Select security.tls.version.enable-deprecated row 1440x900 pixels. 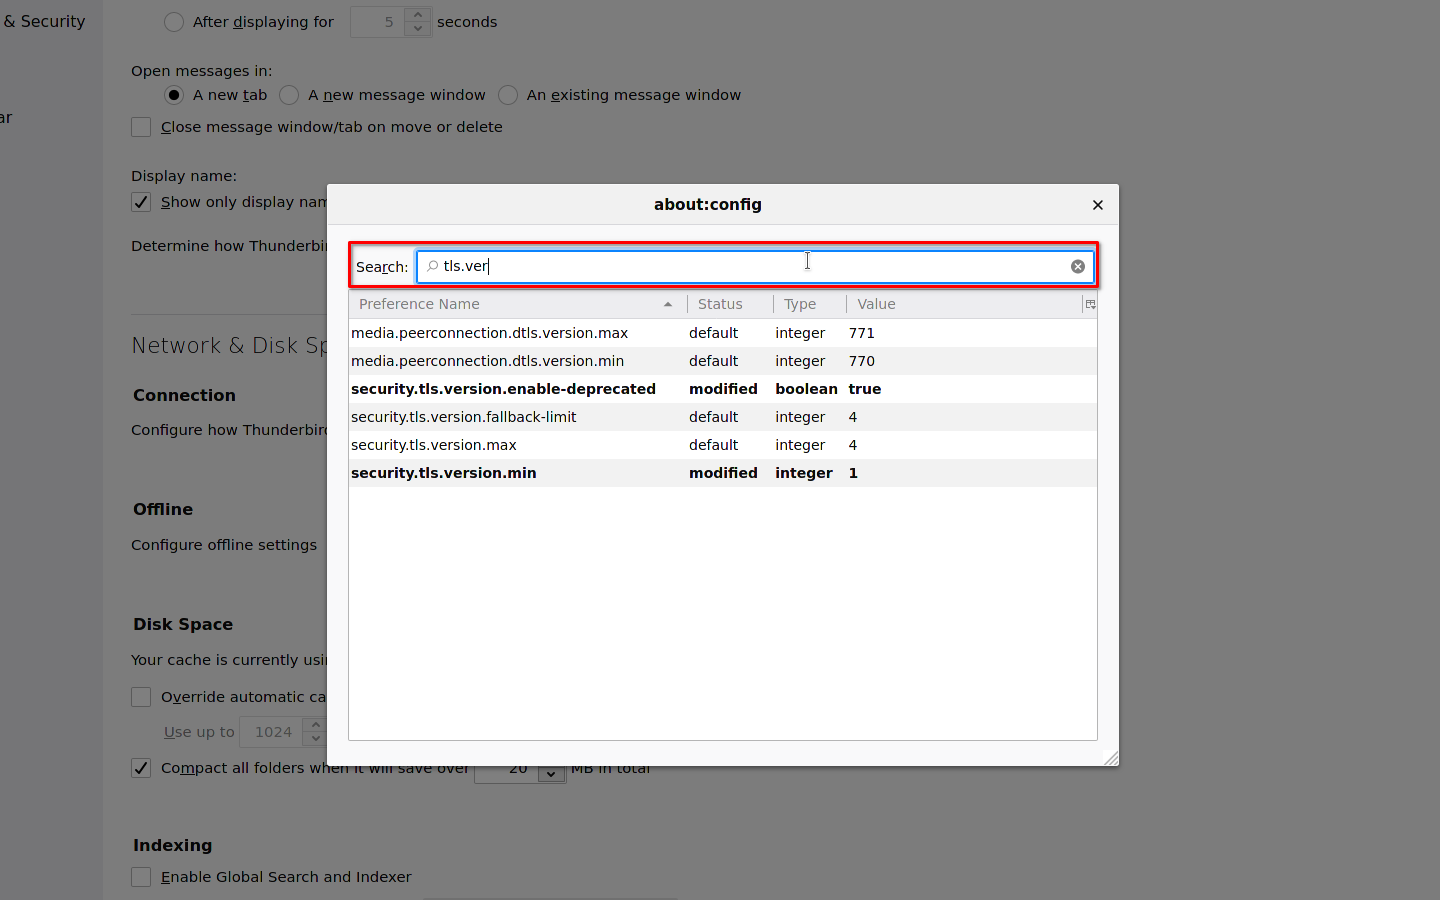point(503,389)
